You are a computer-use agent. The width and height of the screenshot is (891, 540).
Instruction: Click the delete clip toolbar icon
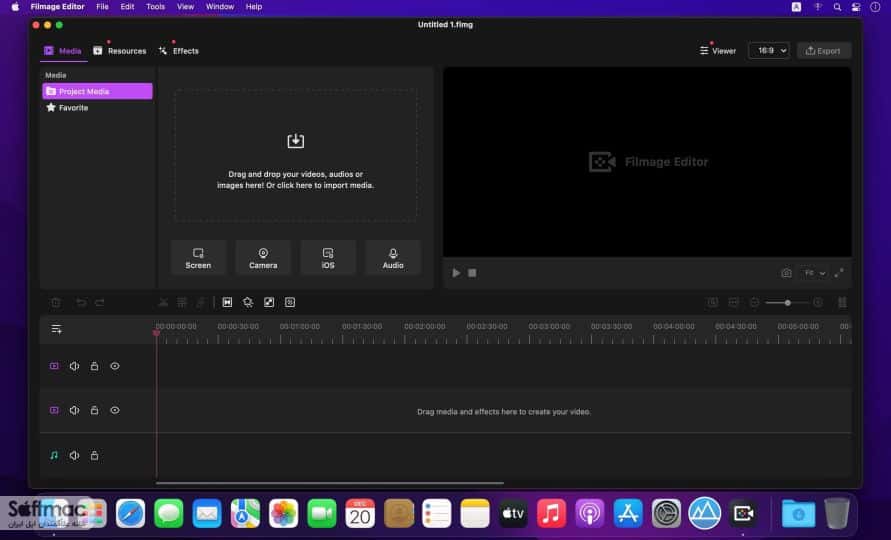56,302
